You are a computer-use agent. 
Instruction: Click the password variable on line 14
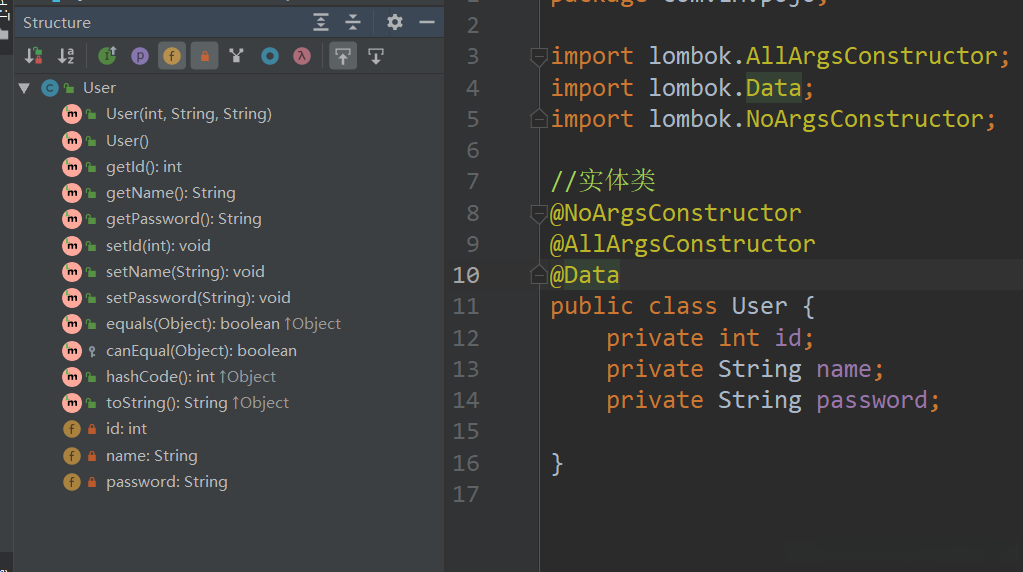[x=872, y=400]
